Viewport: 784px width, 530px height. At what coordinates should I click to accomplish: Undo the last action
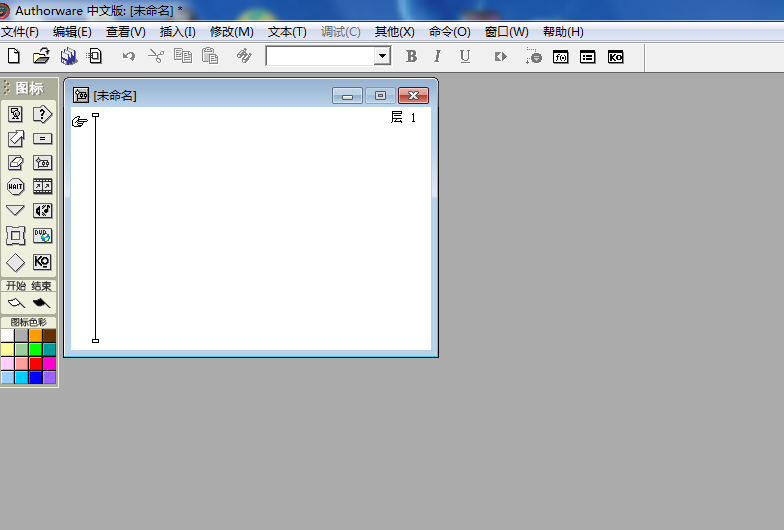129,56
